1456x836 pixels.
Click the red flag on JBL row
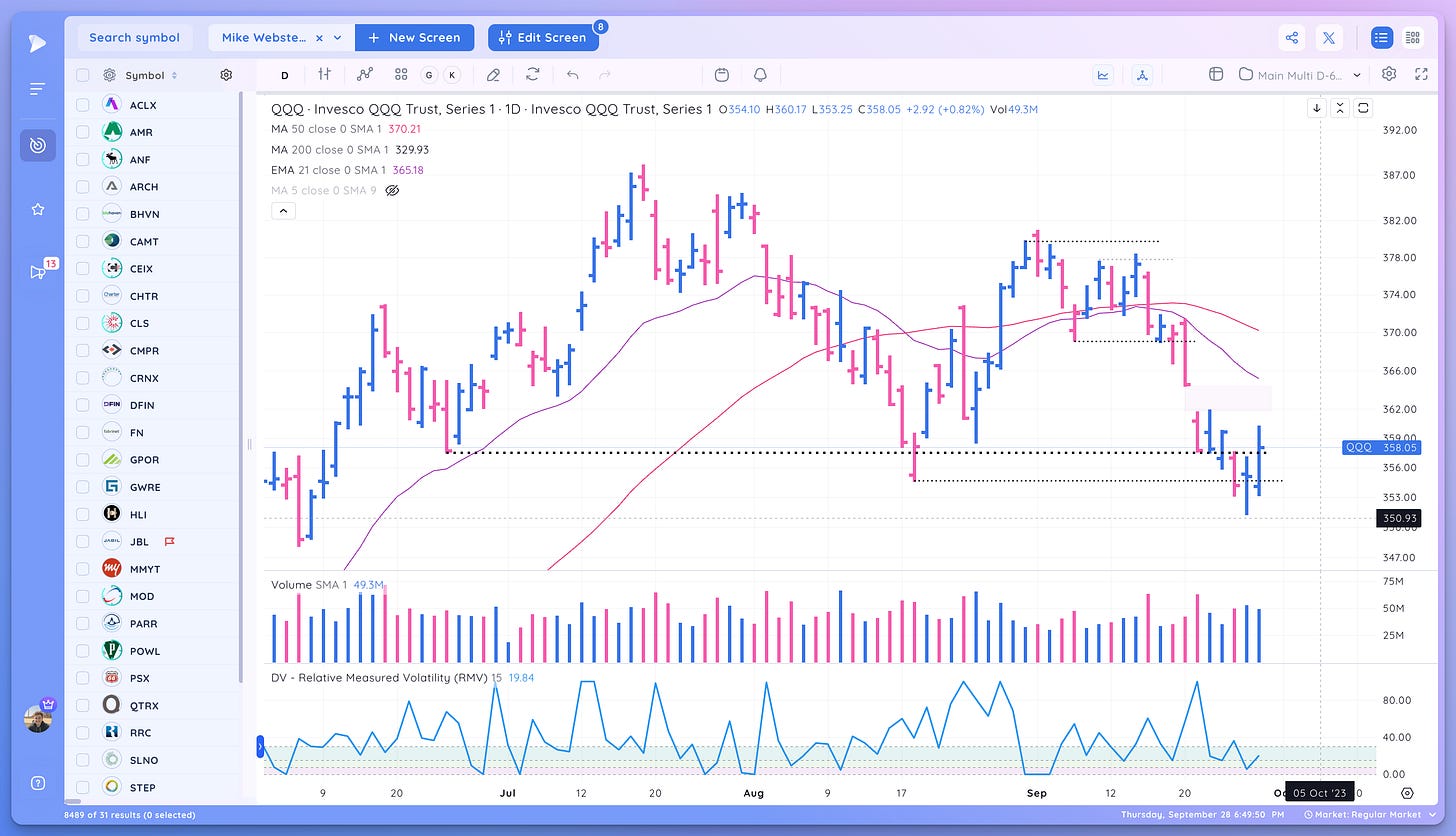point(170,542)
